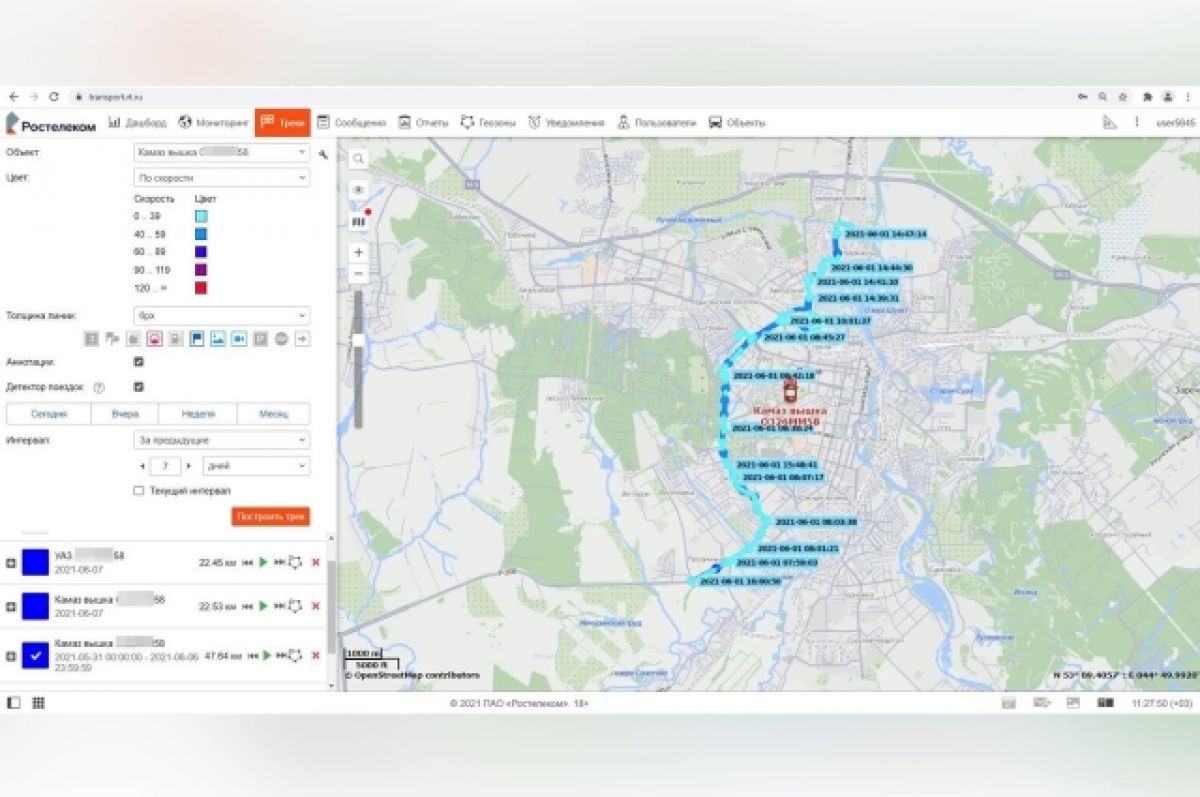Image resolution: width=1200 pixels, height=797 pixels.
Task: Go to the Мониторинг section
Action: point(213,123)
